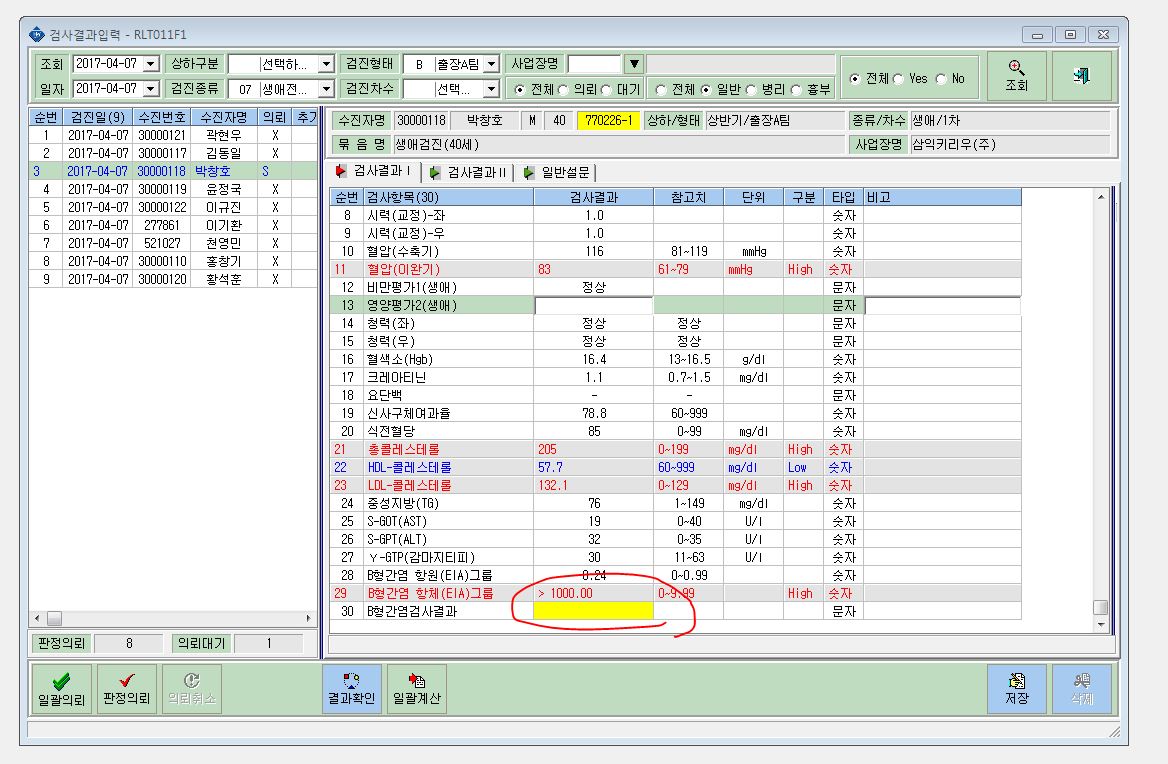Click the yellow B형간염검사결과 result field

tap(594, 611)
